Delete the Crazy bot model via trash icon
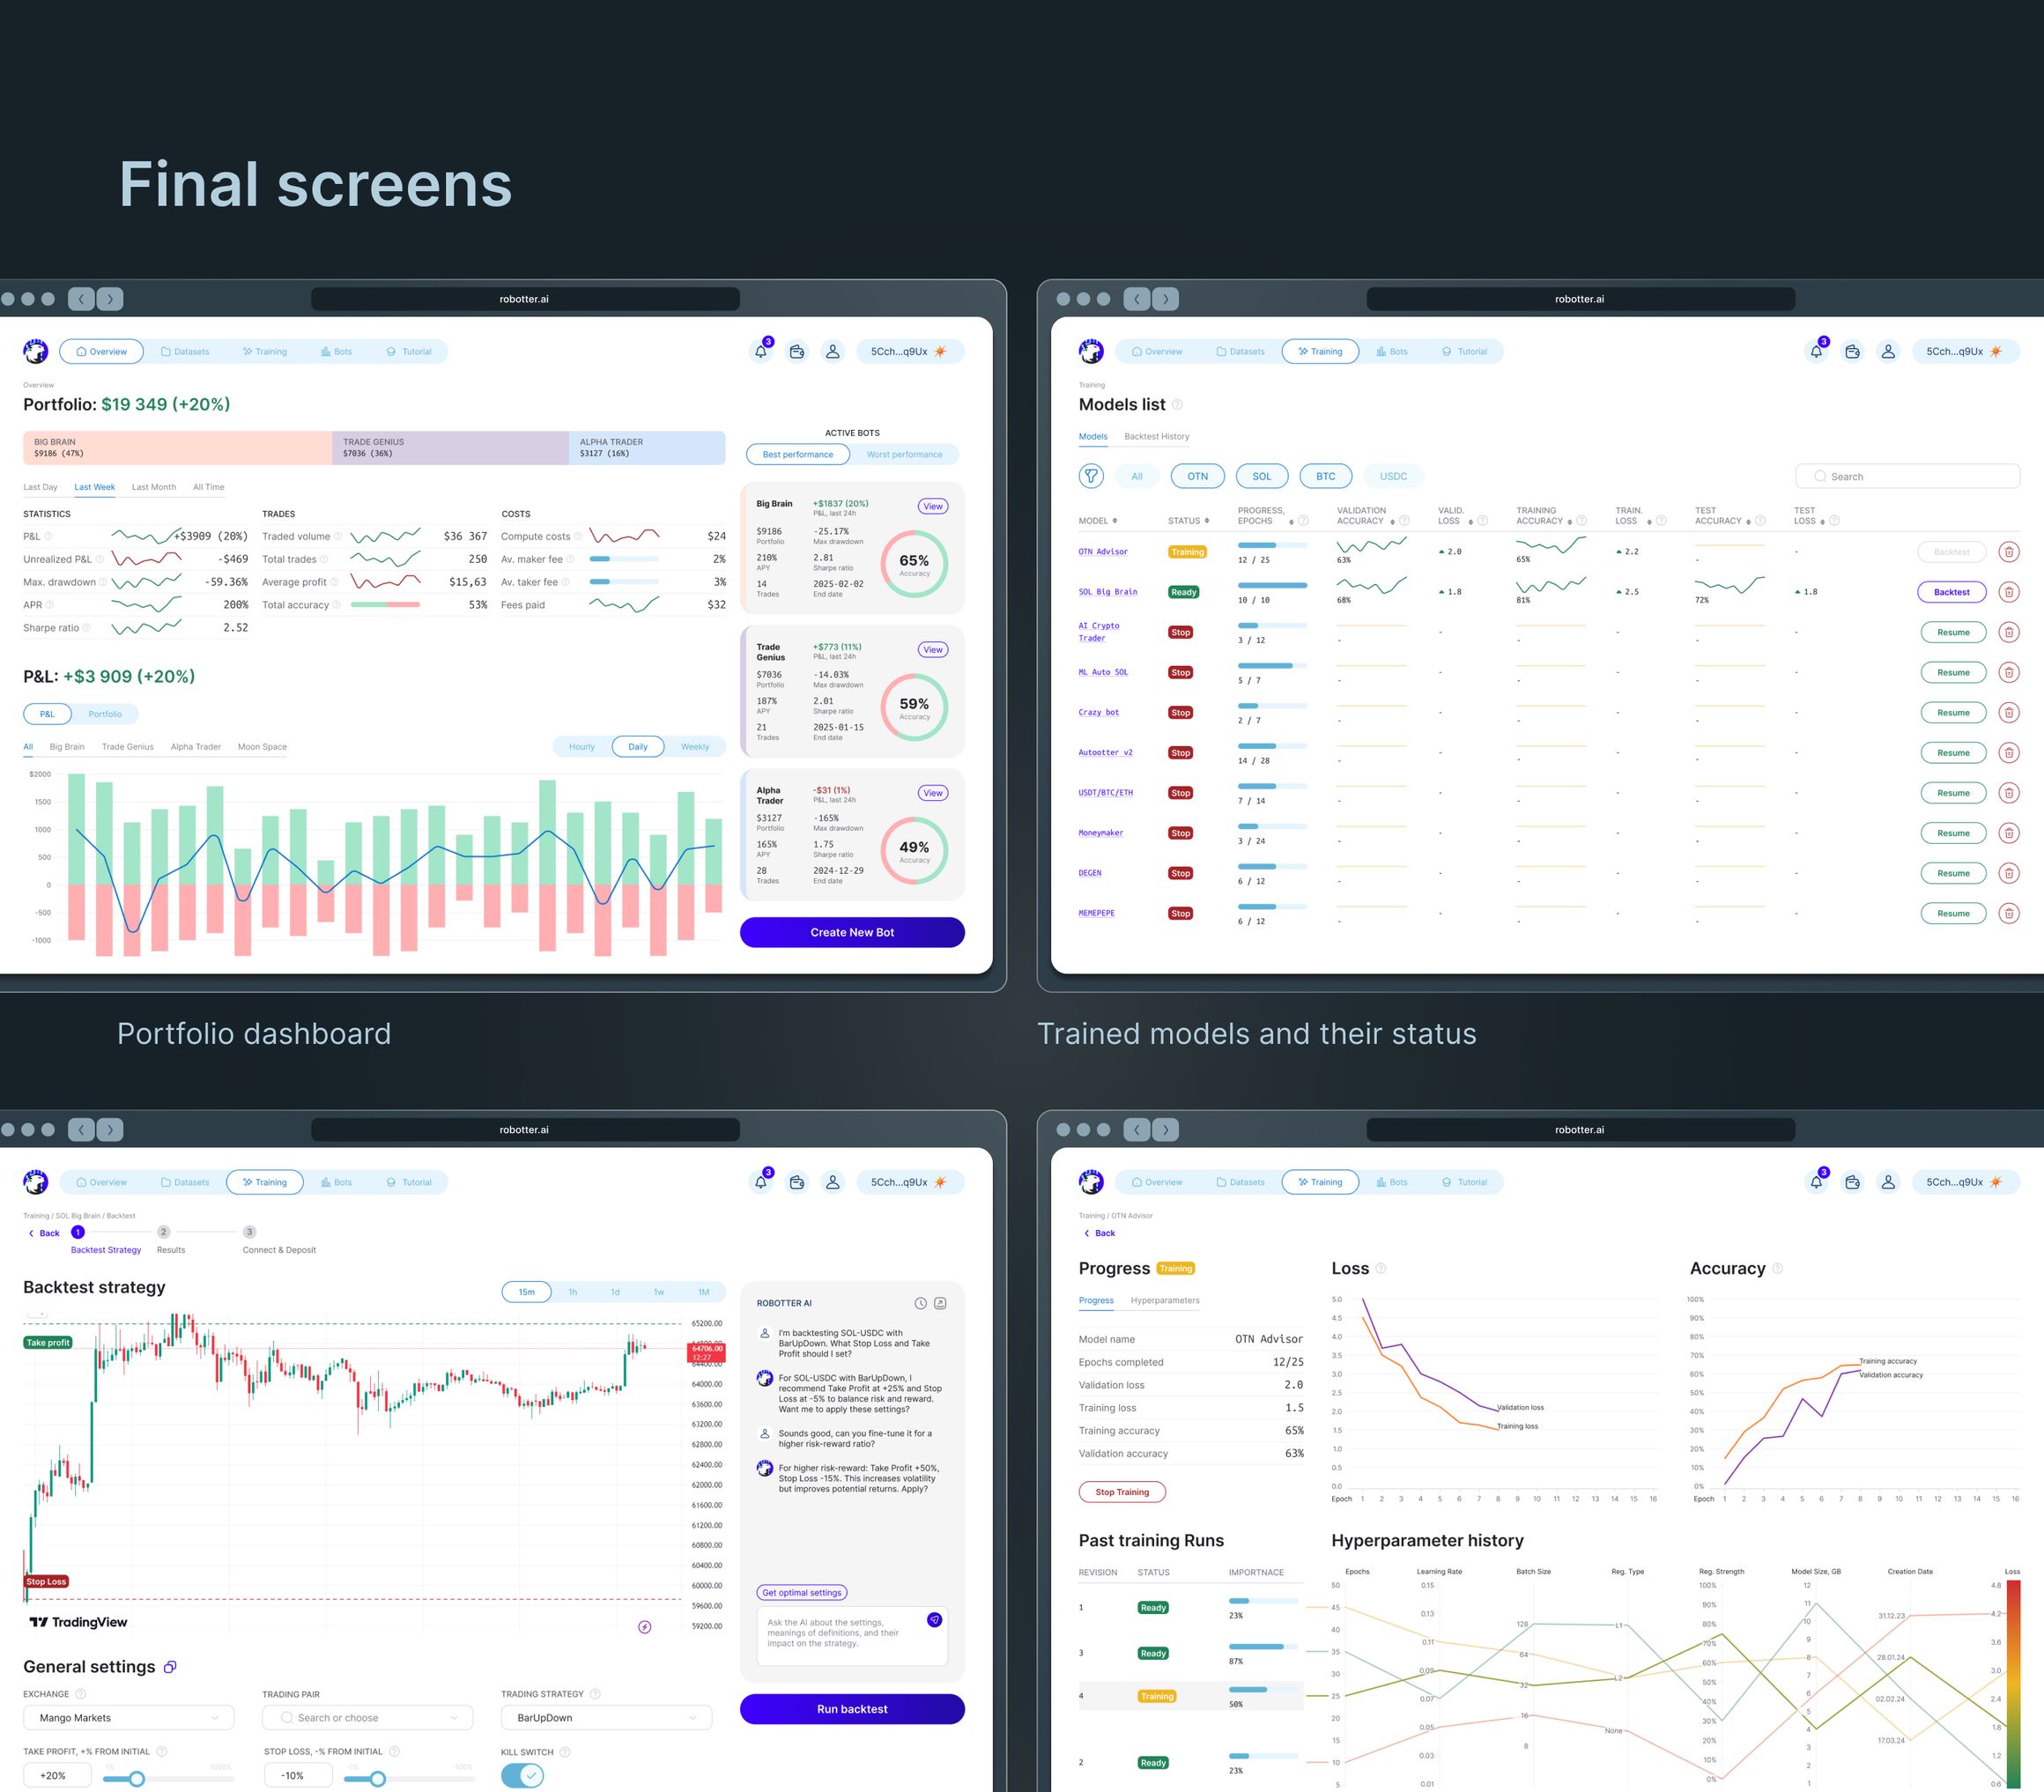This screenshot has height=1792, width=2044. 2008,713
